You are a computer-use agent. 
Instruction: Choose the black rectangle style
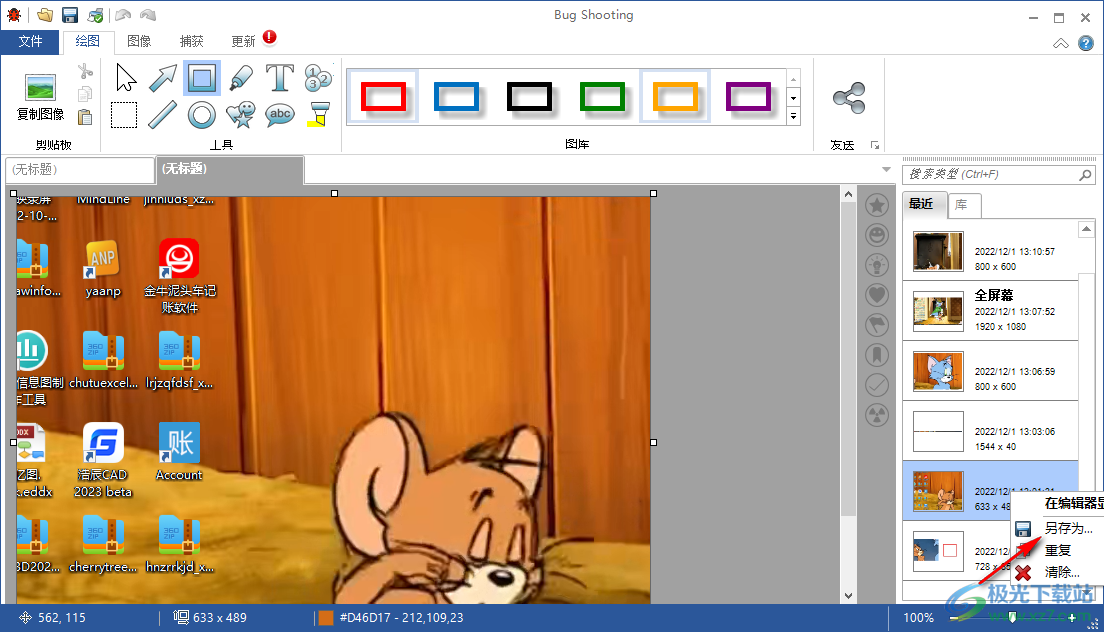(529, 97)
